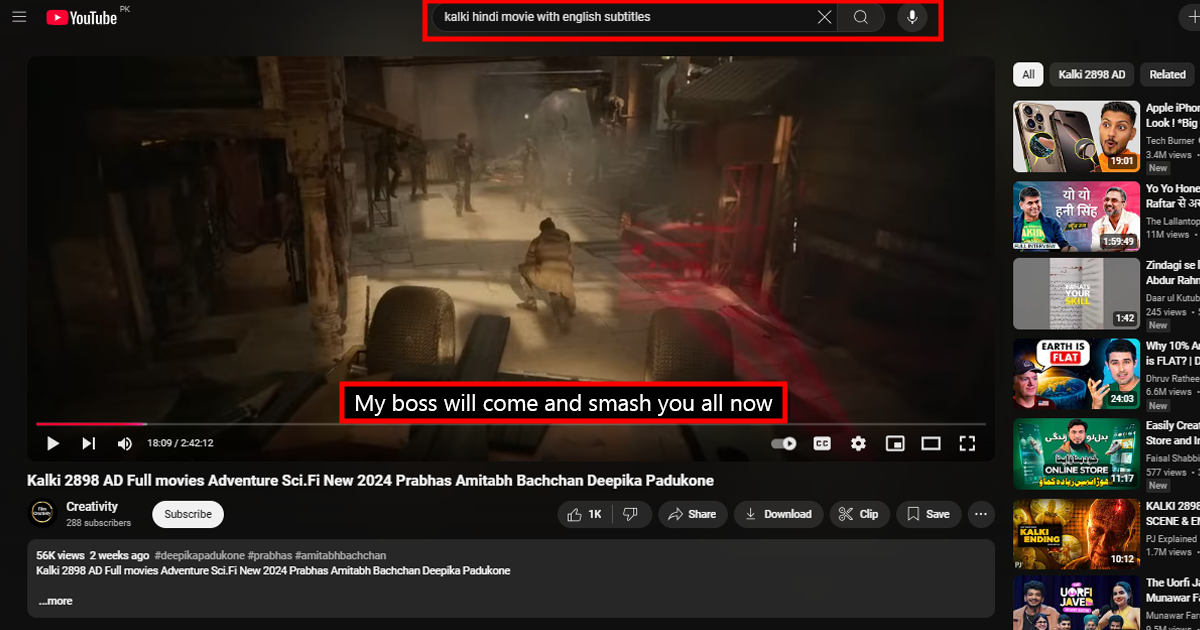Clip the video
The image size is (1200, 630).
(x=859, y=514)
